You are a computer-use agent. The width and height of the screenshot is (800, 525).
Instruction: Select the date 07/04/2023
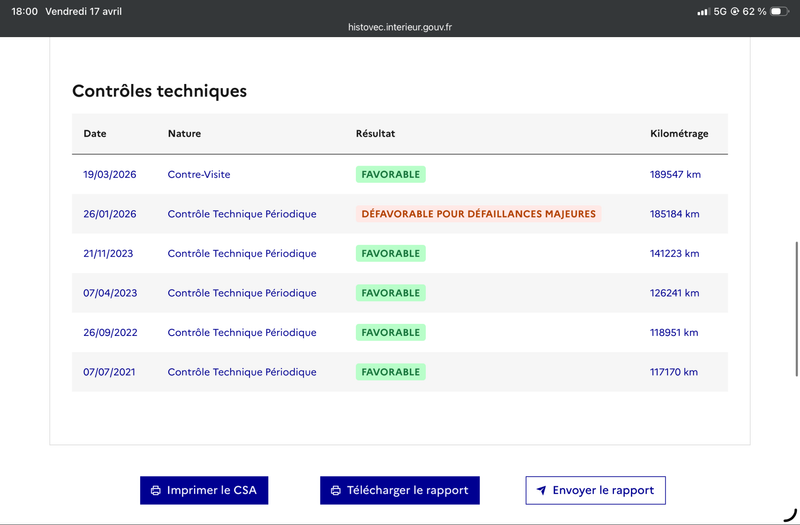click(110, 293)
